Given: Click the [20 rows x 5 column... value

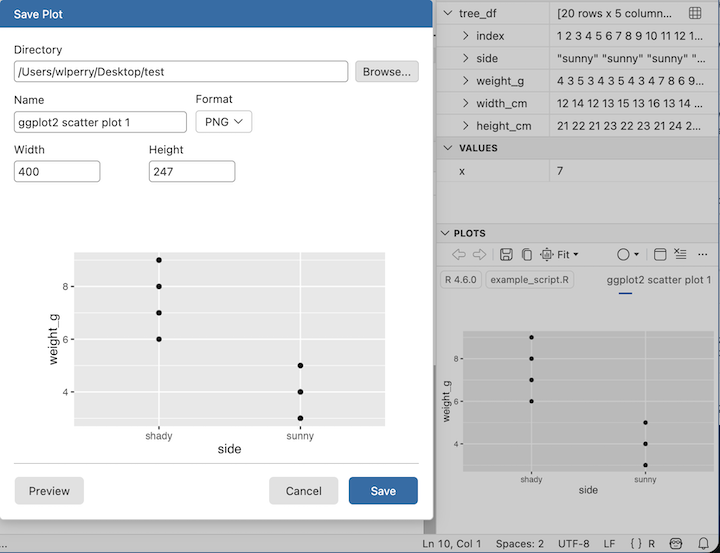Looking at the screenshot, I should click(x=614, y=13).
